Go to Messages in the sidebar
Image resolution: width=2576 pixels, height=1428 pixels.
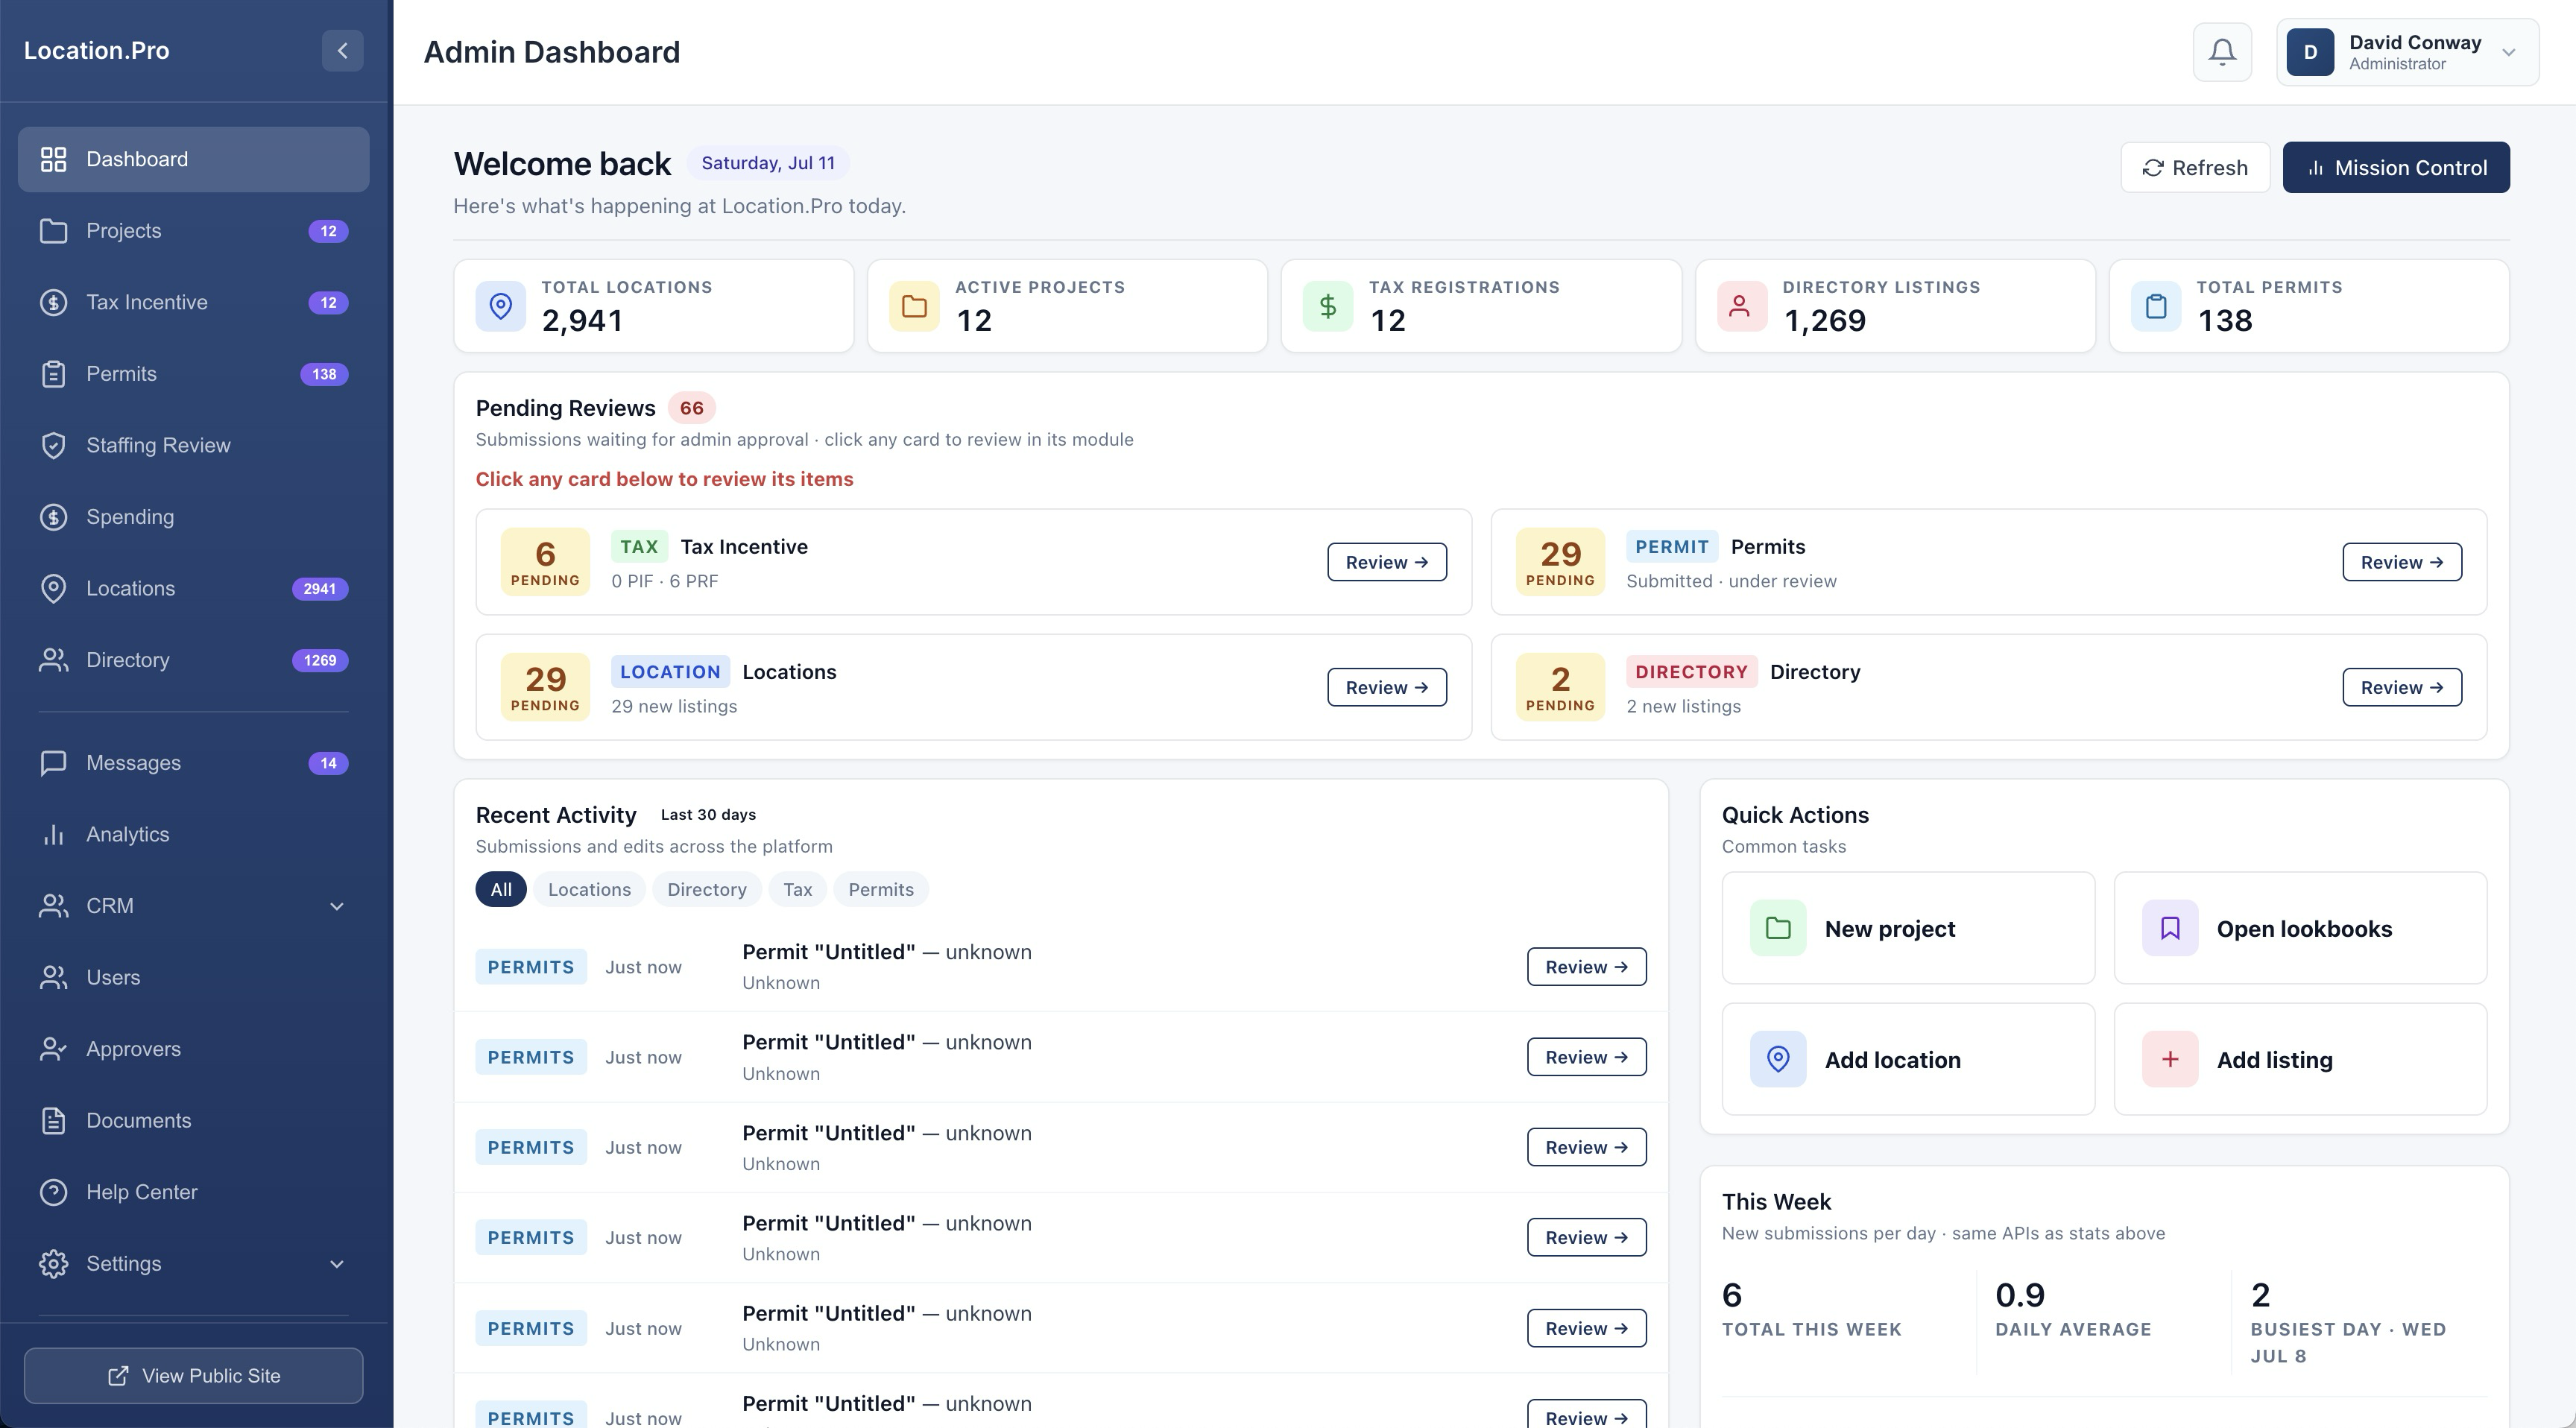click(193, 763)
